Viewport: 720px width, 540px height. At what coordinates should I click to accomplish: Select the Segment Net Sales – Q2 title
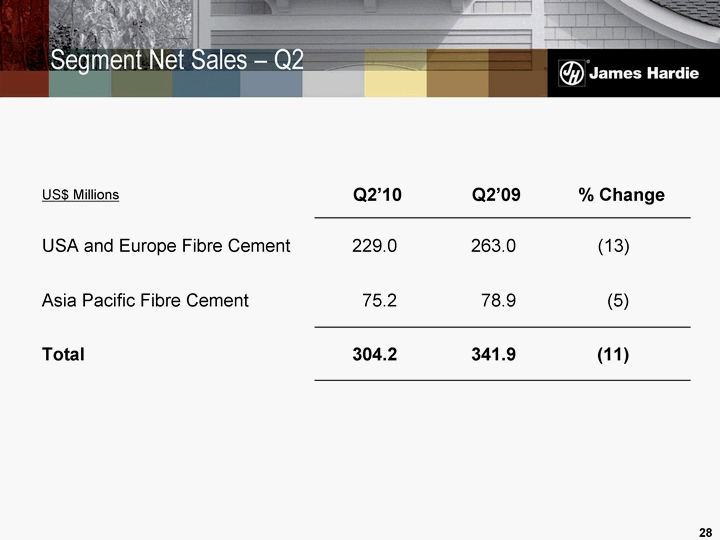pyautogui.click(x=177, y=60)
